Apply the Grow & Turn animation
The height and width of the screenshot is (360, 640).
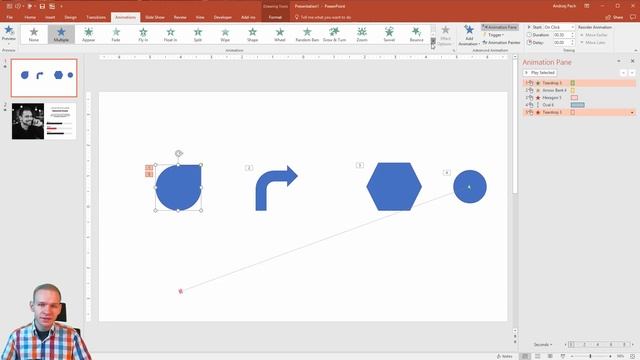pos(335,34)
